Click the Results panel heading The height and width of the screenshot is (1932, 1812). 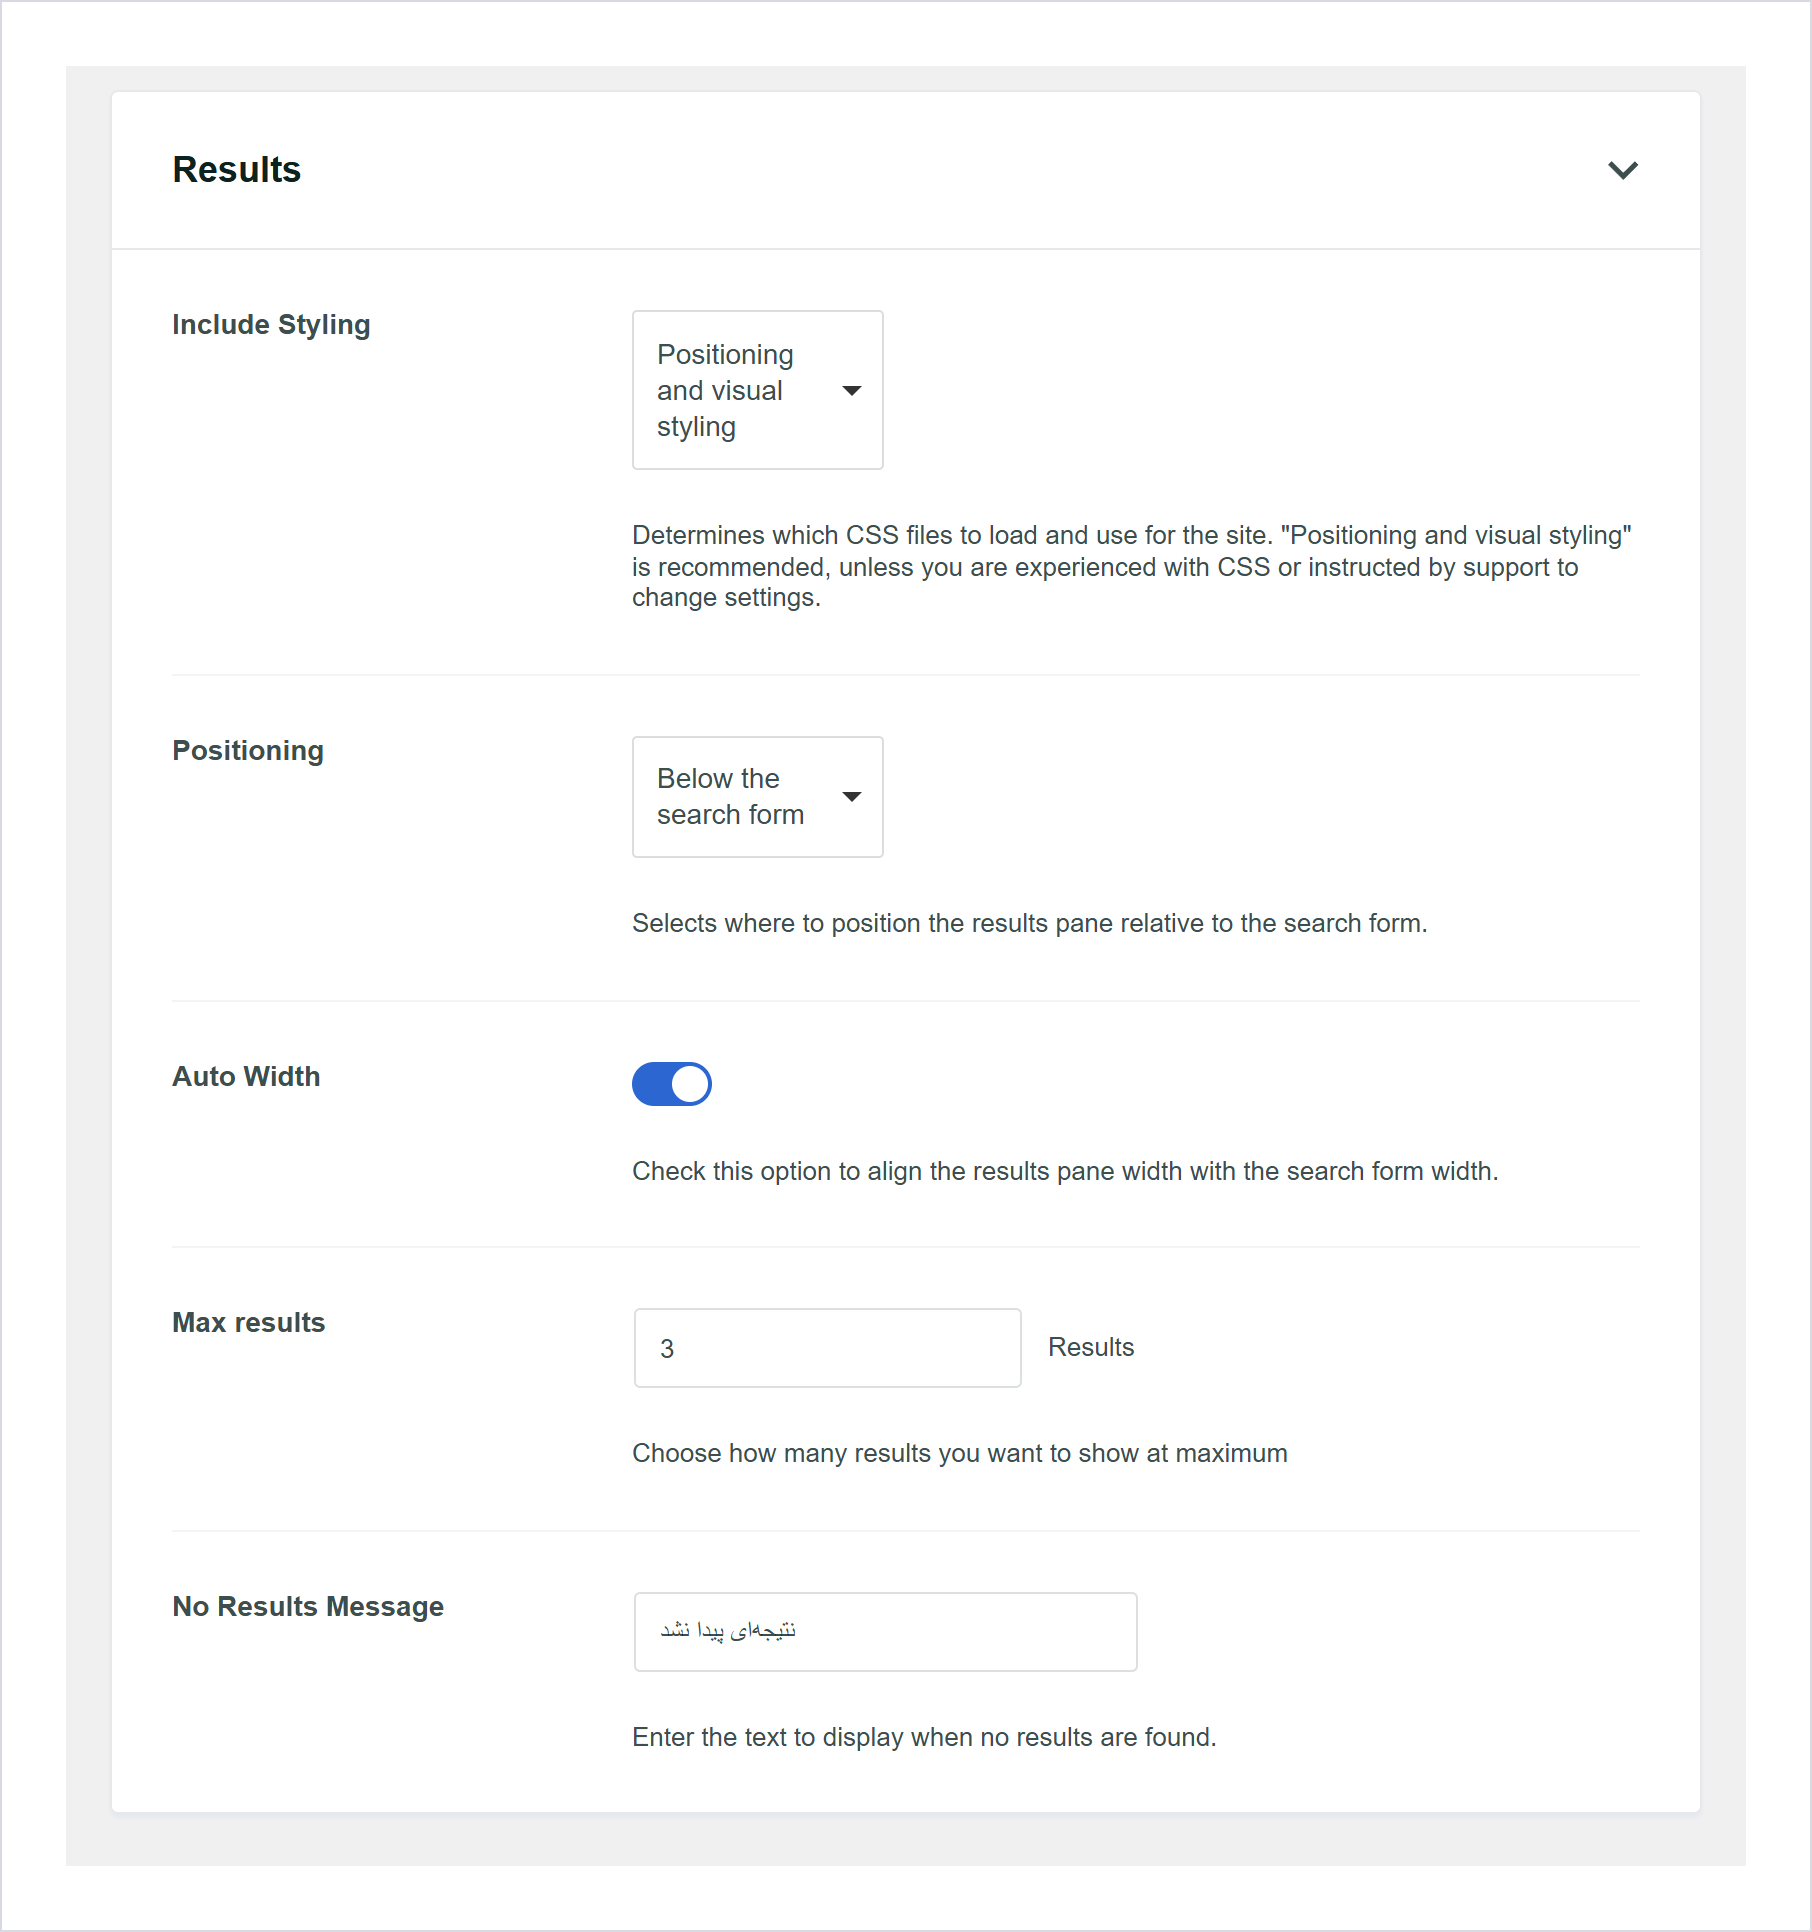[x=237, y=170]
